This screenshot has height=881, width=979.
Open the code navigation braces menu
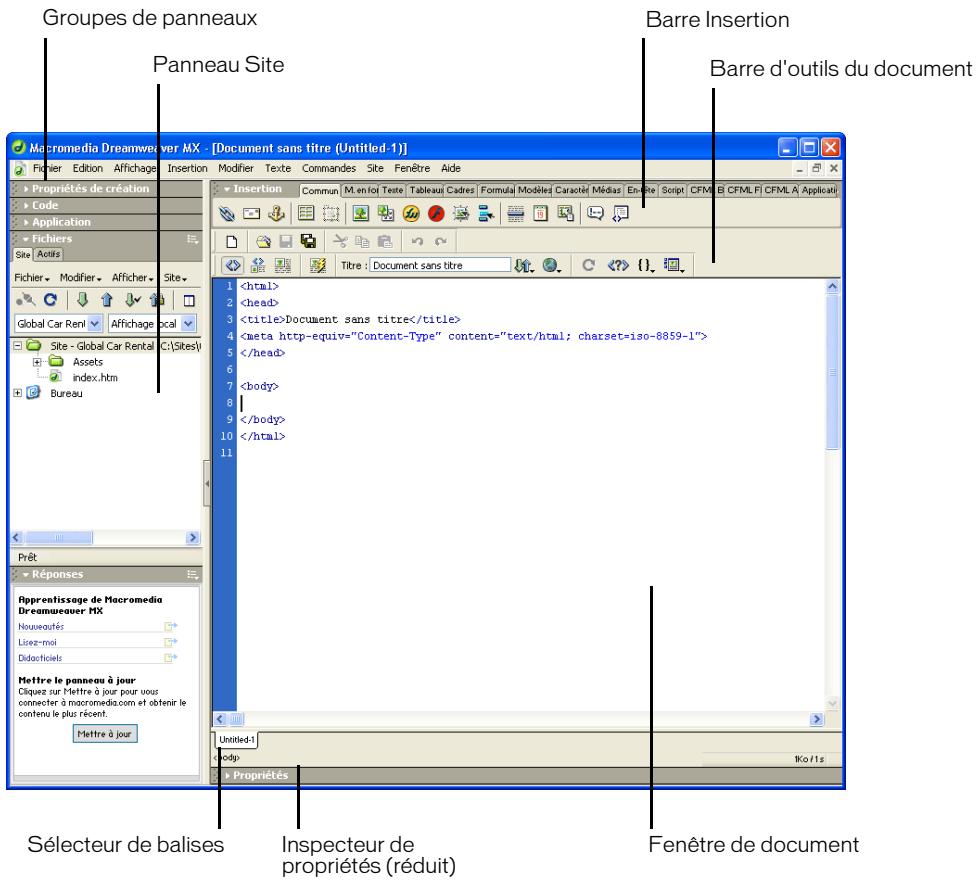pyautogui.click(x=646, y=265)
